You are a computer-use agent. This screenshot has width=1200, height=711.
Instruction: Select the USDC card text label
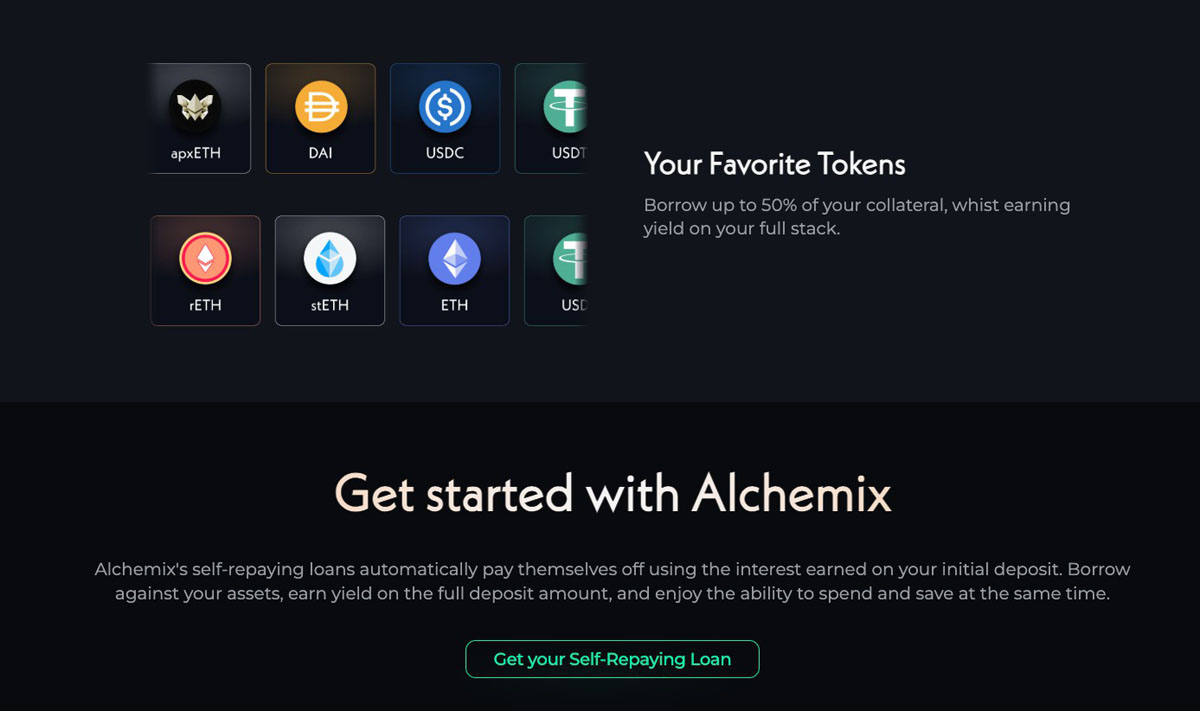point(445,154)
